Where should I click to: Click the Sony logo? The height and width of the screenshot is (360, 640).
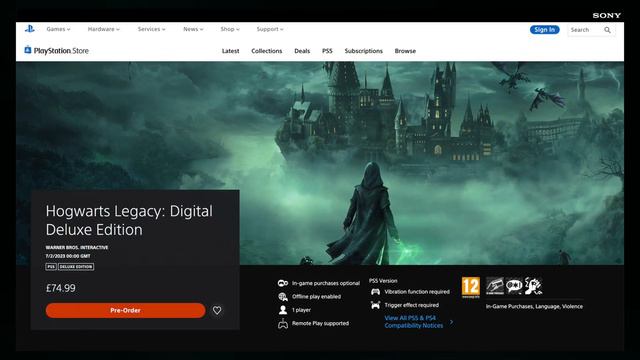(607, 16)
